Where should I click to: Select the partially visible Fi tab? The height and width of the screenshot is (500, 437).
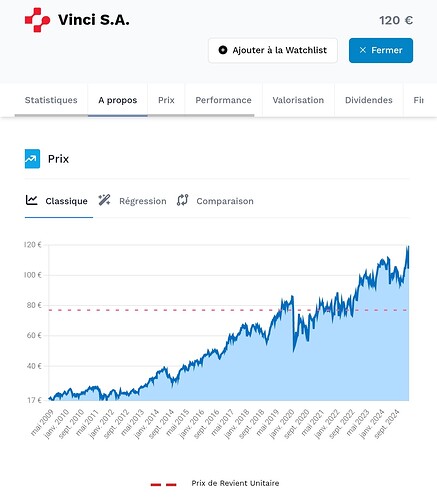coord(419,100)
